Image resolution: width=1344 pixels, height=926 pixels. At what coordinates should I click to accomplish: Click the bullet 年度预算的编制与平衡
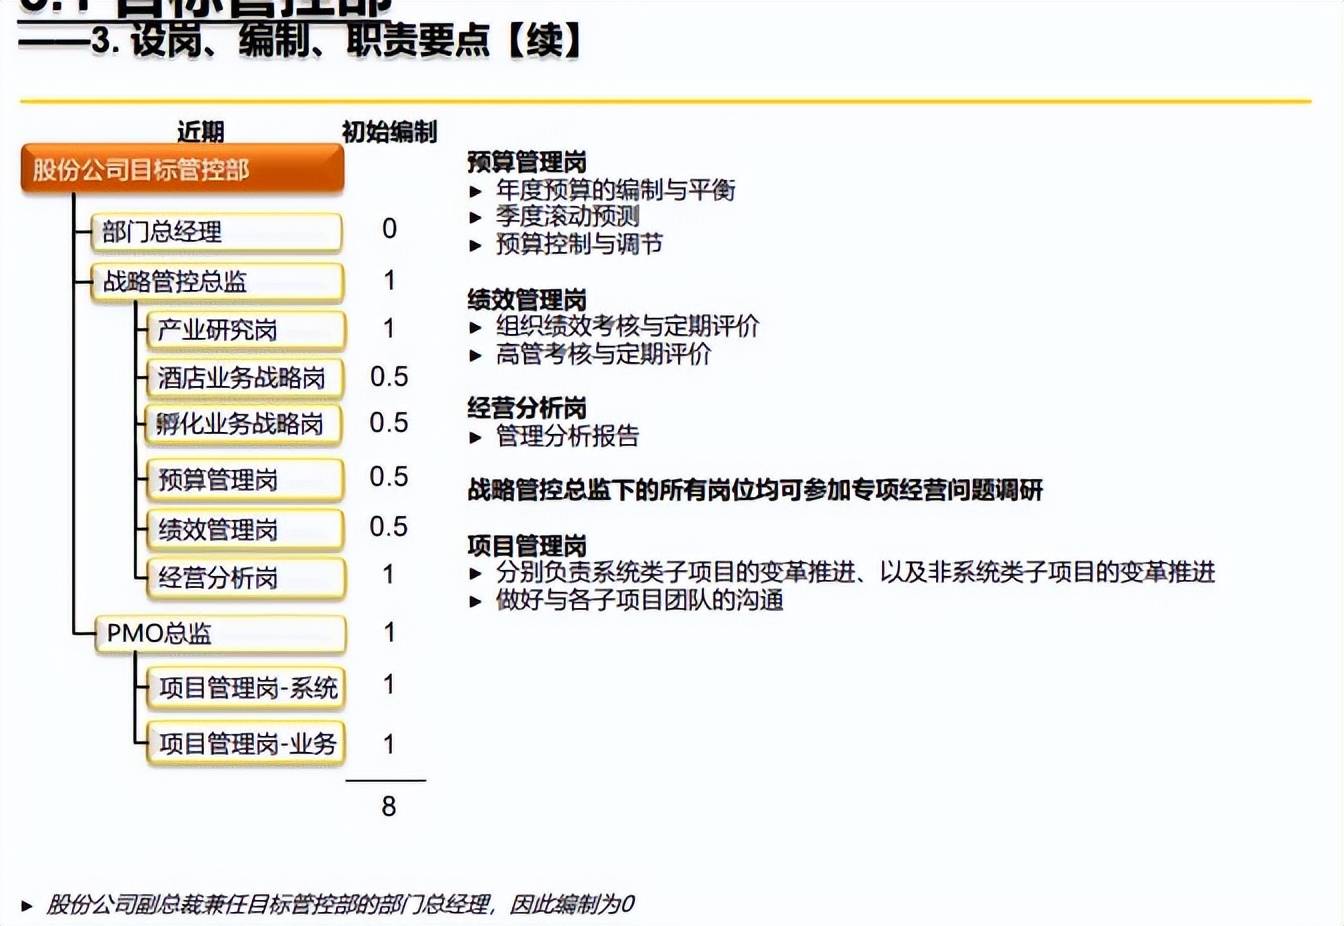[615, 190]
